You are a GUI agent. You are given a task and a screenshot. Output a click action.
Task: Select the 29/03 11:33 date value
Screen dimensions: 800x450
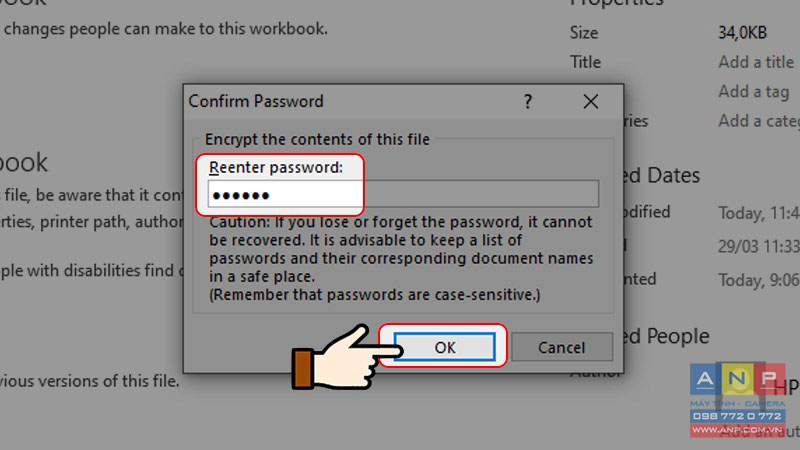pyautogui.click(x=759, y=246)
